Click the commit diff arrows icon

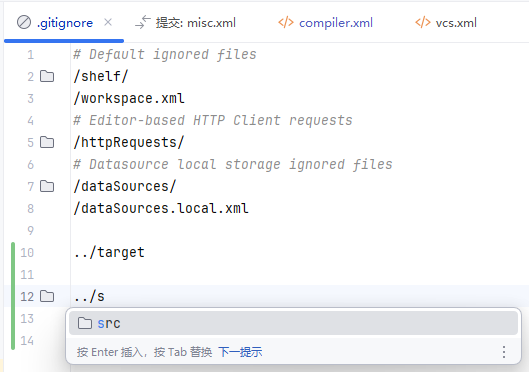(x=143, y=22)
